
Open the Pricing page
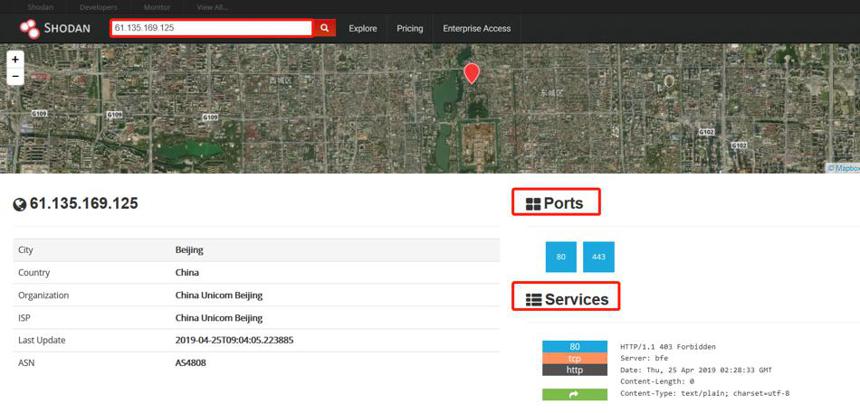click(x=410, y=29)
